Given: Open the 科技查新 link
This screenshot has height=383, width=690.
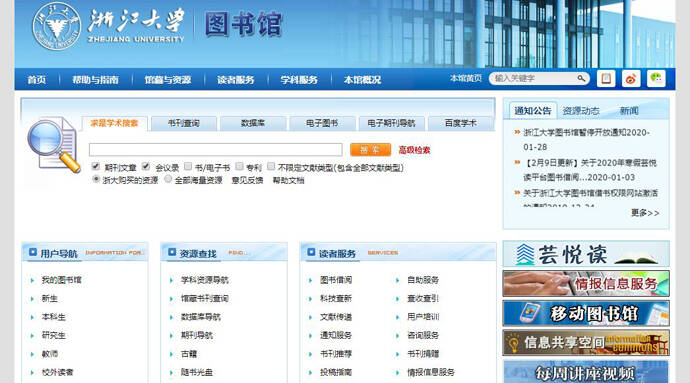Looking at the screenshot, I should click(336, 298).
